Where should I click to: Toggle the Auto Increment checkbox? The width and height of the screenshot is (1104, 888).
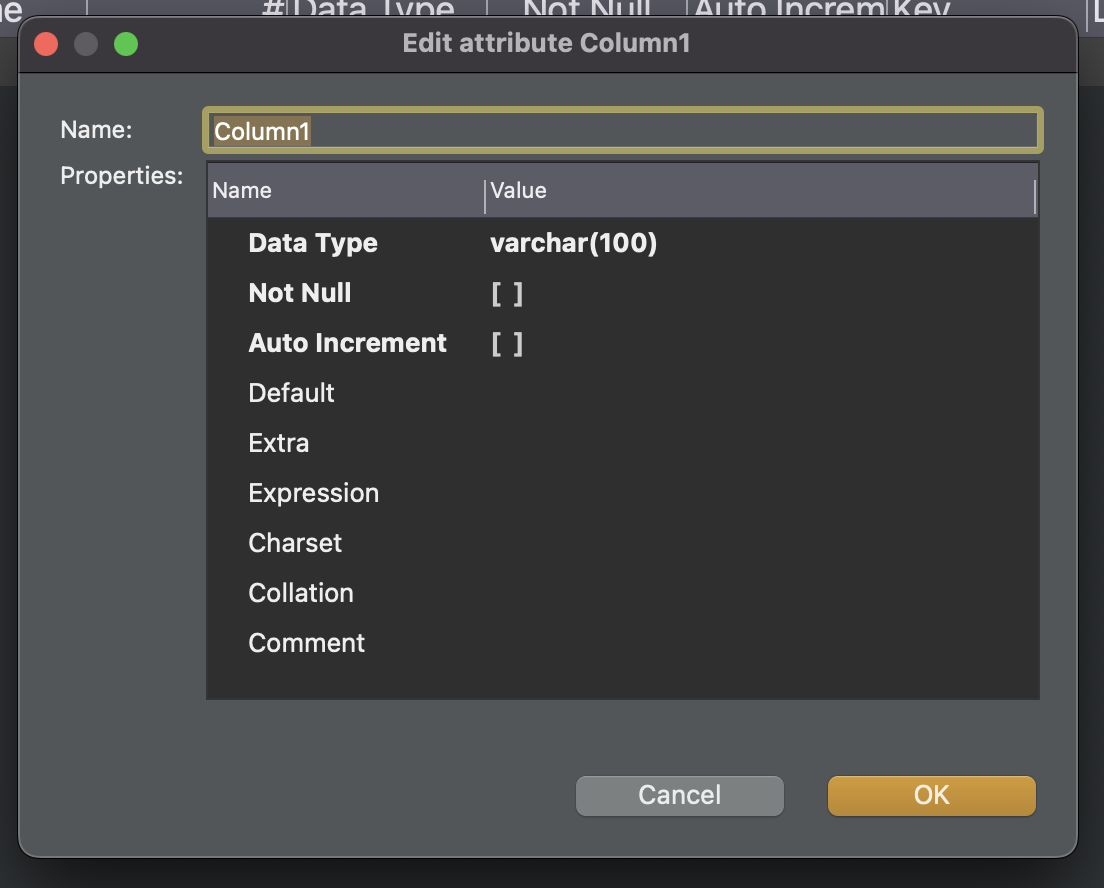coord(507,344)
